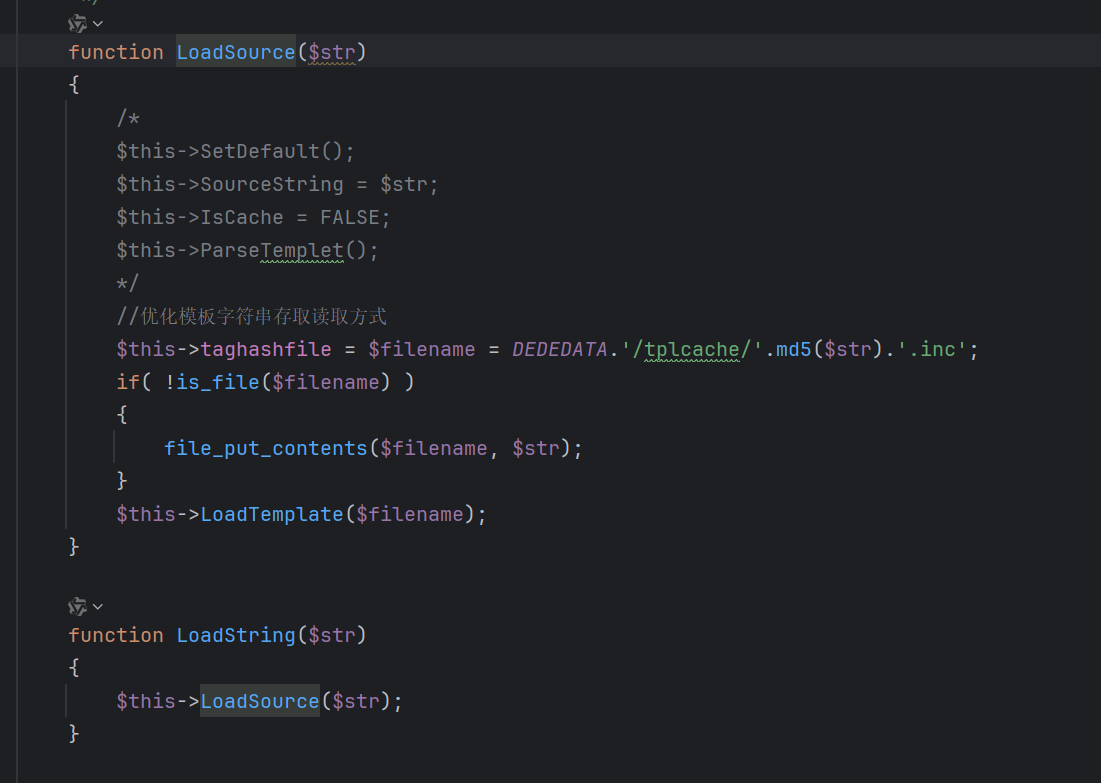
Task: Click the file_put_contents function call
Action: pyautogui.click(x=266, y=448)
